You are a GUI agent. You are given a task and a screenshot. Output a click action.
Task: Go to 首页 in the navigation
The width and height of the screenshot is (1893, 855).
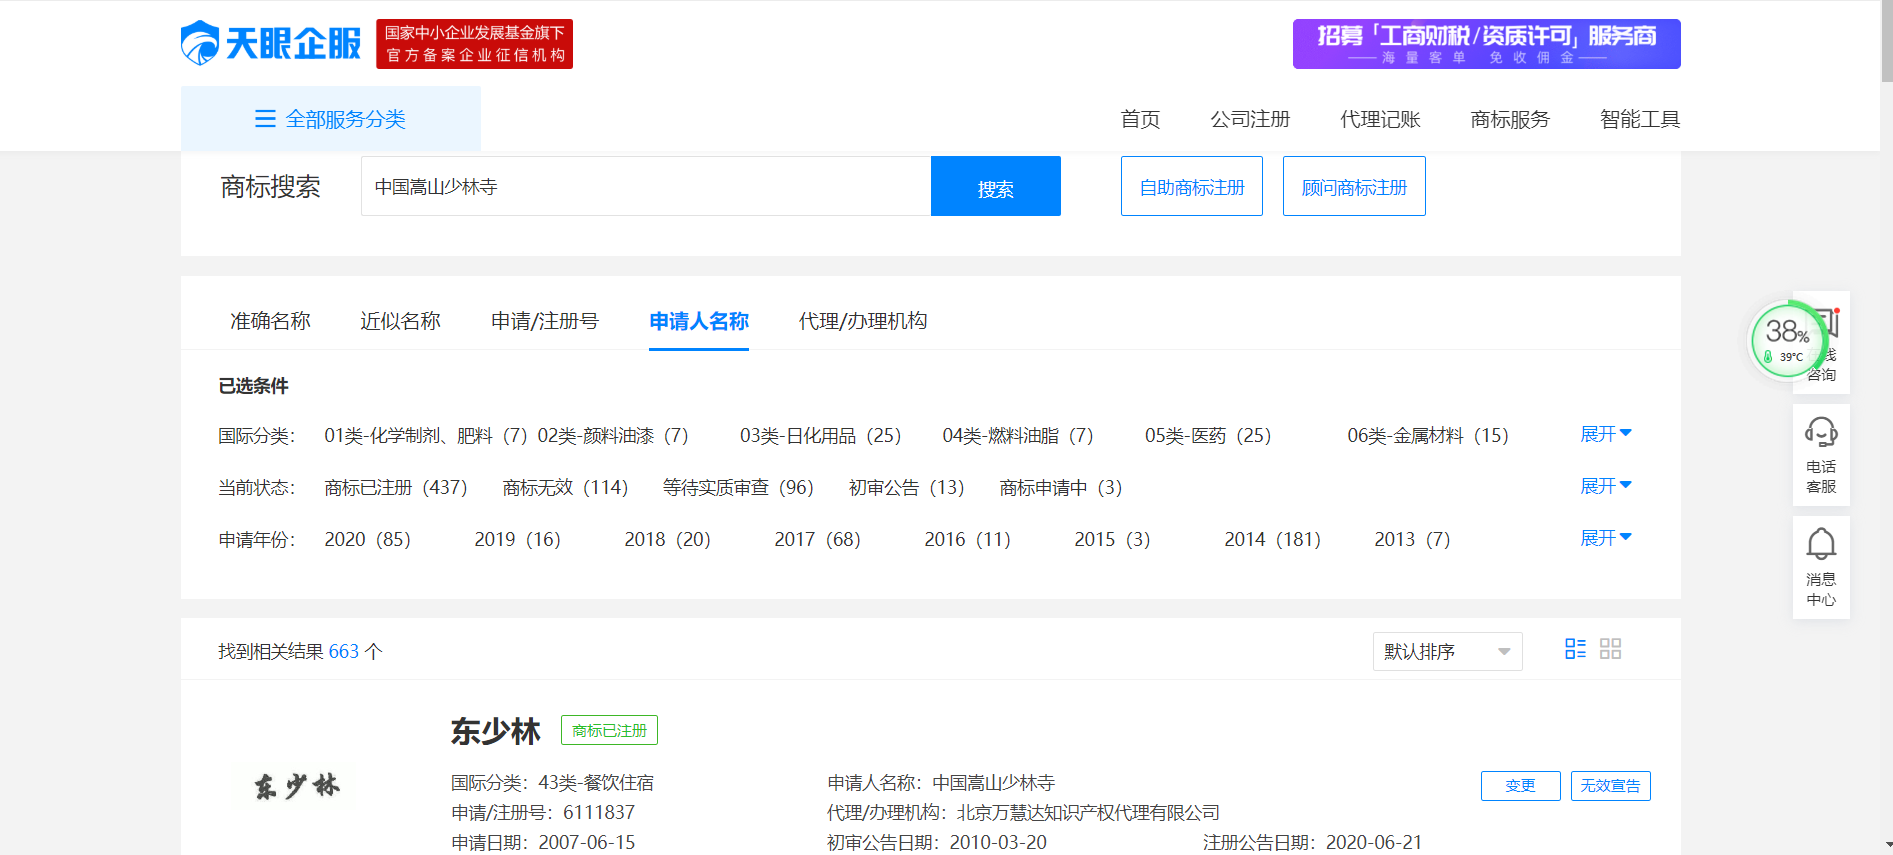click(x=1140, y=119)
